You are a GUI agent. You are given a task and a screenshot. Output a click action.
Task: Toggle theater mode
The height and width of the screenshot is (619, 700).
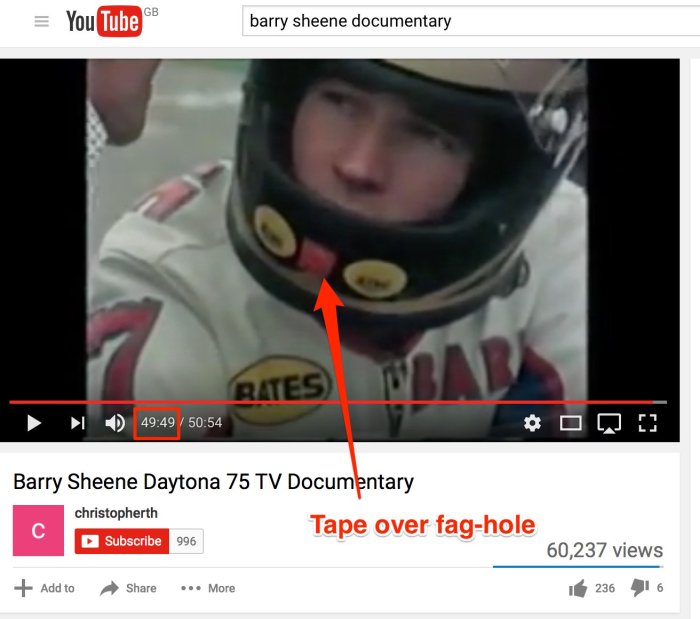coord(570,423)
